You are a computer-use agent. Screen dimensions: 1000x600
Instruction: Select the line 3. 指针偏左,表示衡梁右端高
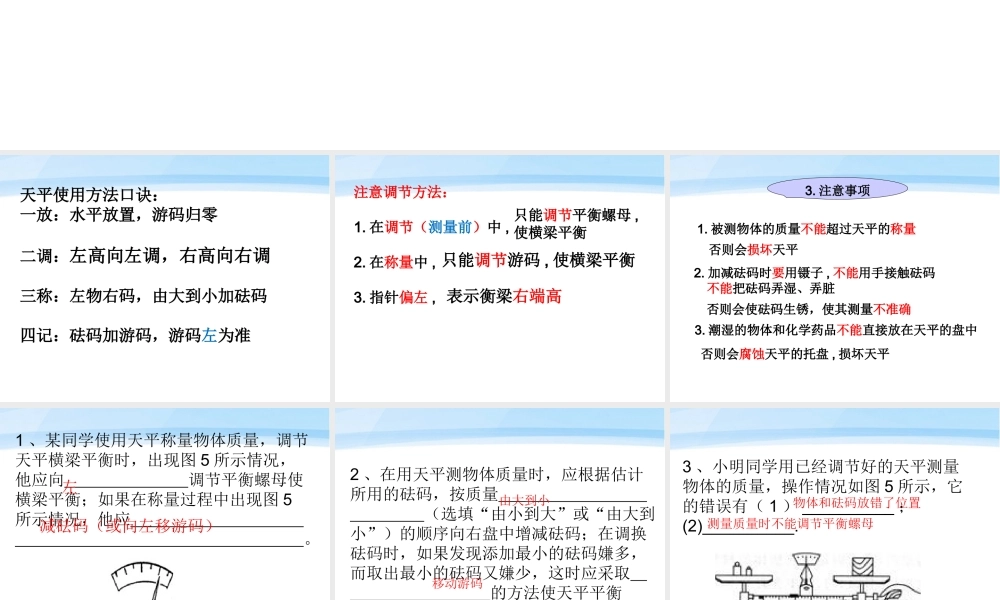[x=457, y=296]
